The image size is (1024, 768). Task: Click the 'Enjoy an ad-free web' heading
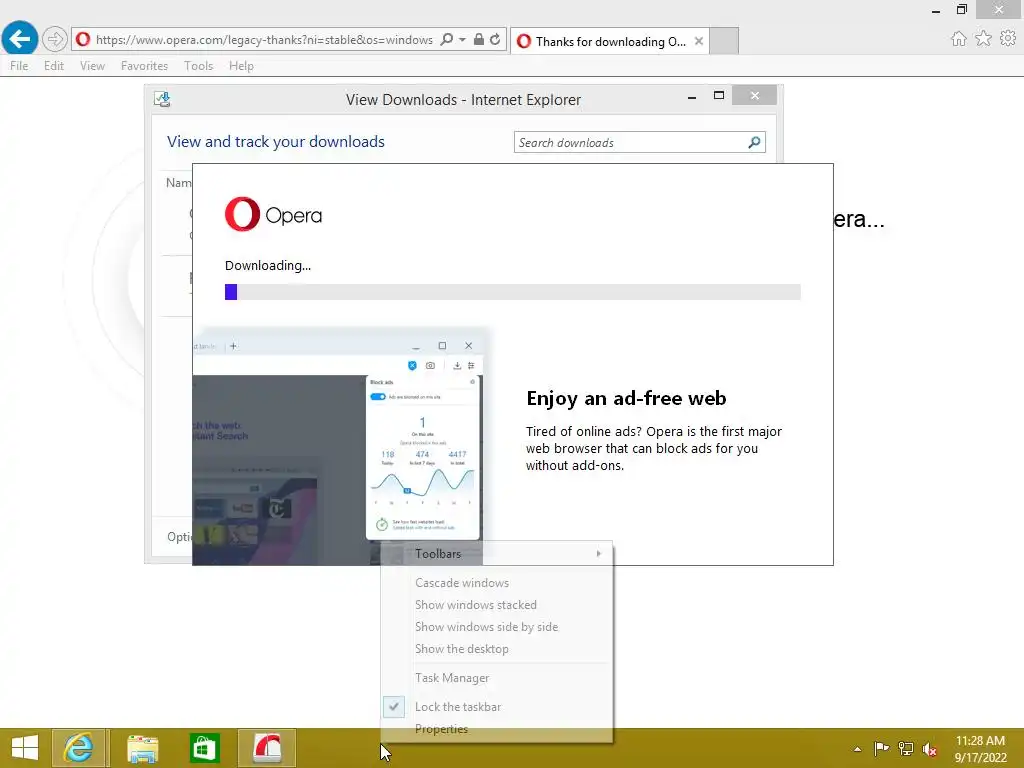626,398
